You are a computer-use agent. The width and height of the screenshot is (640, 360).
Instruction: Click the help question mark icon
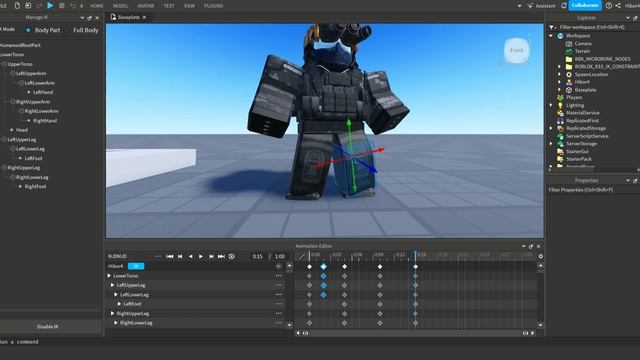tap(609, 6)
